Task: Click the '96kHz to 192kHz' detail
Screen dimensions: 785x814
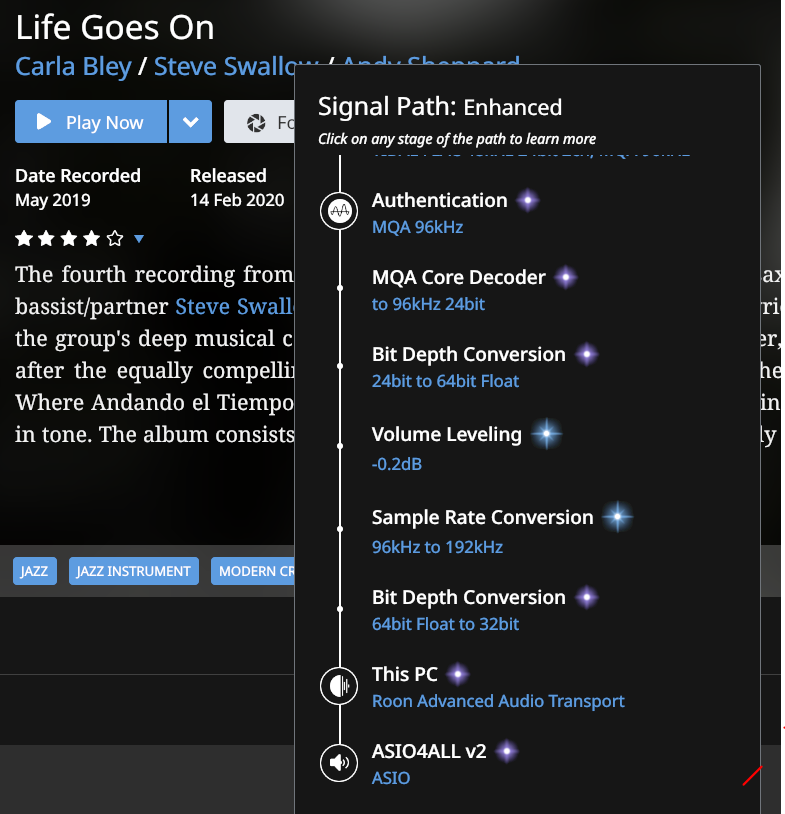Action: click(437, 547)
